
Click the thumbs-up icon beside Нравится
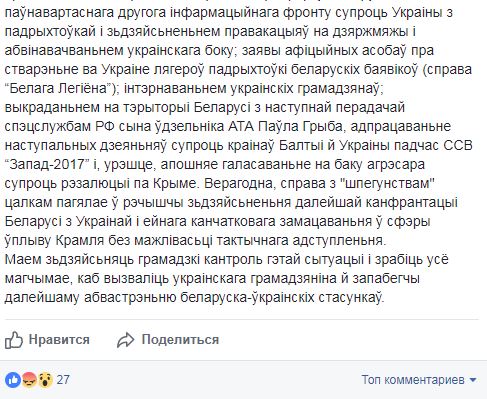14,340
